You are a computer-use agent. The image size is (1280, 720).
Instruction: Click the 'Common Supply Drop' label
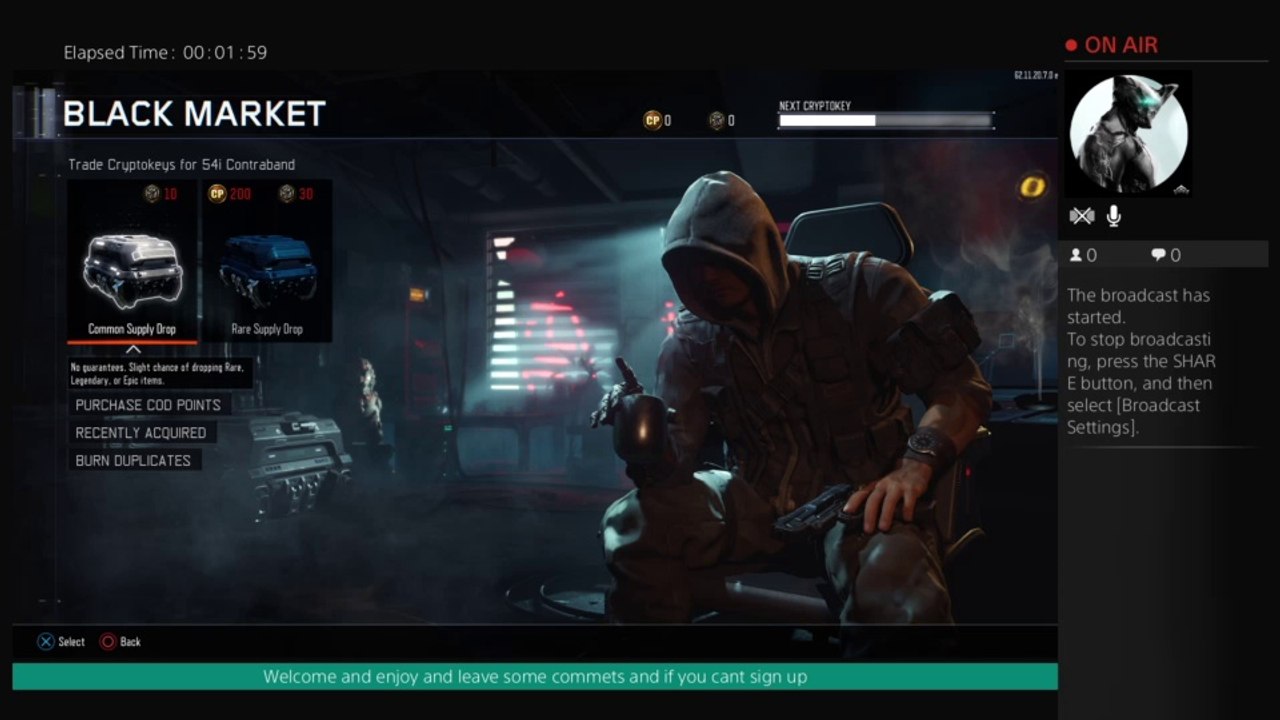click(x=132, y=329)
